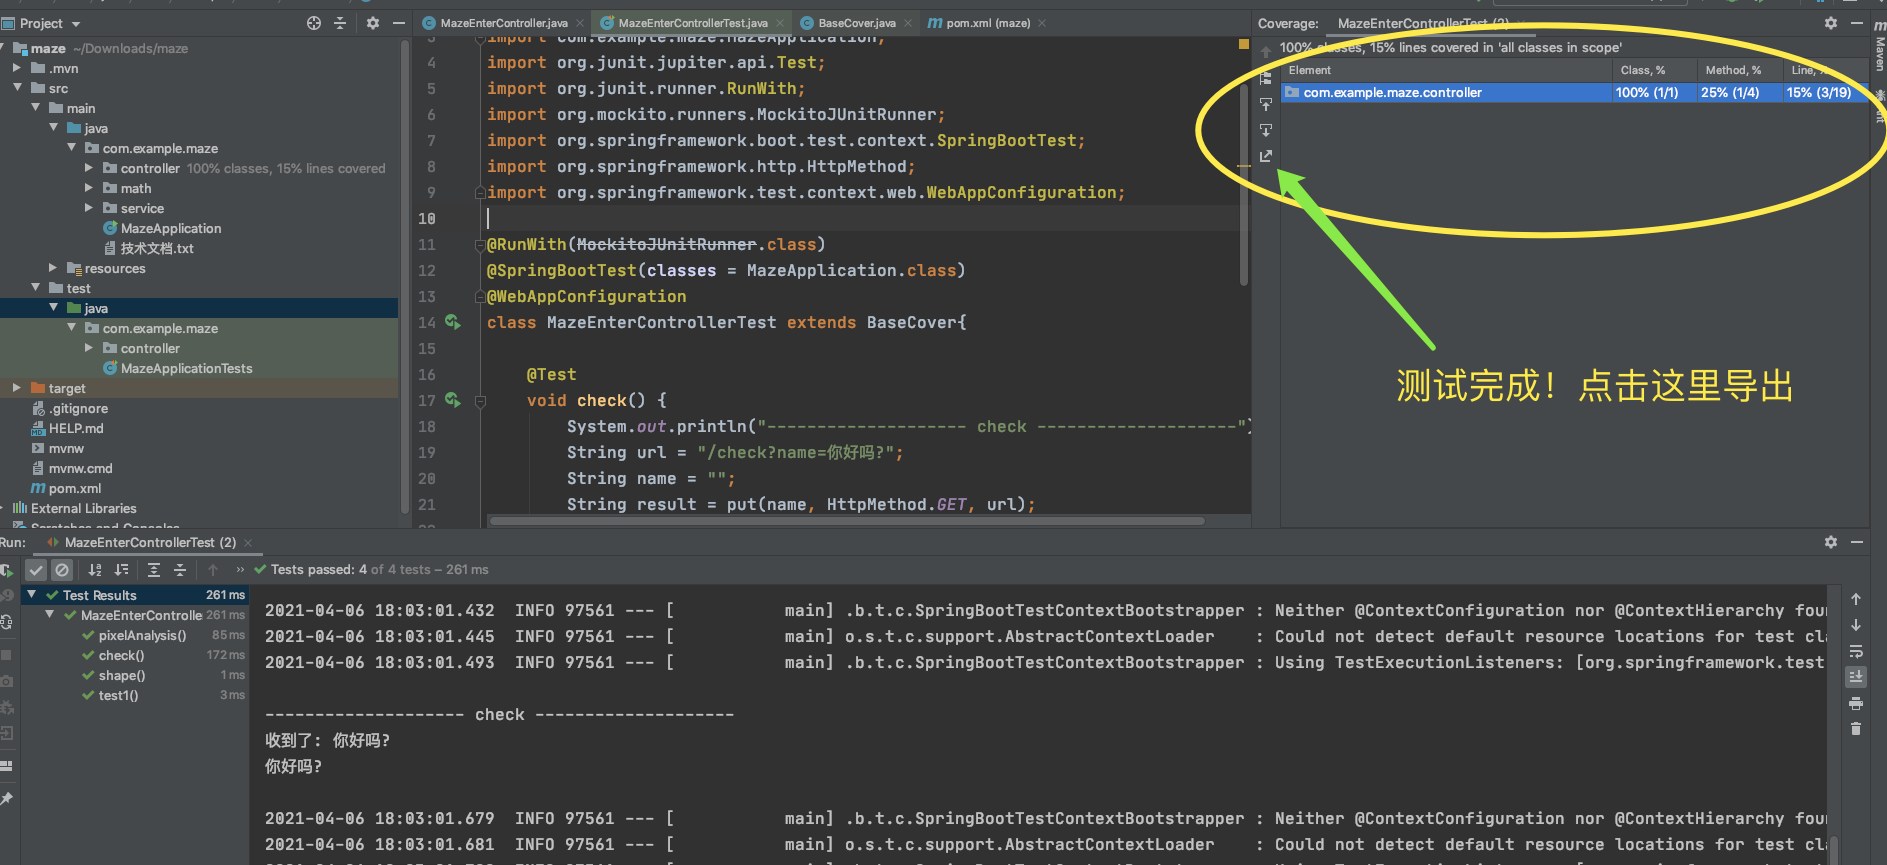The height and width of the screenshot is (865, 1887).
Task: Switch to pom.xml (maze) tab
Action: pyautogui.click(x=988, y=23)
